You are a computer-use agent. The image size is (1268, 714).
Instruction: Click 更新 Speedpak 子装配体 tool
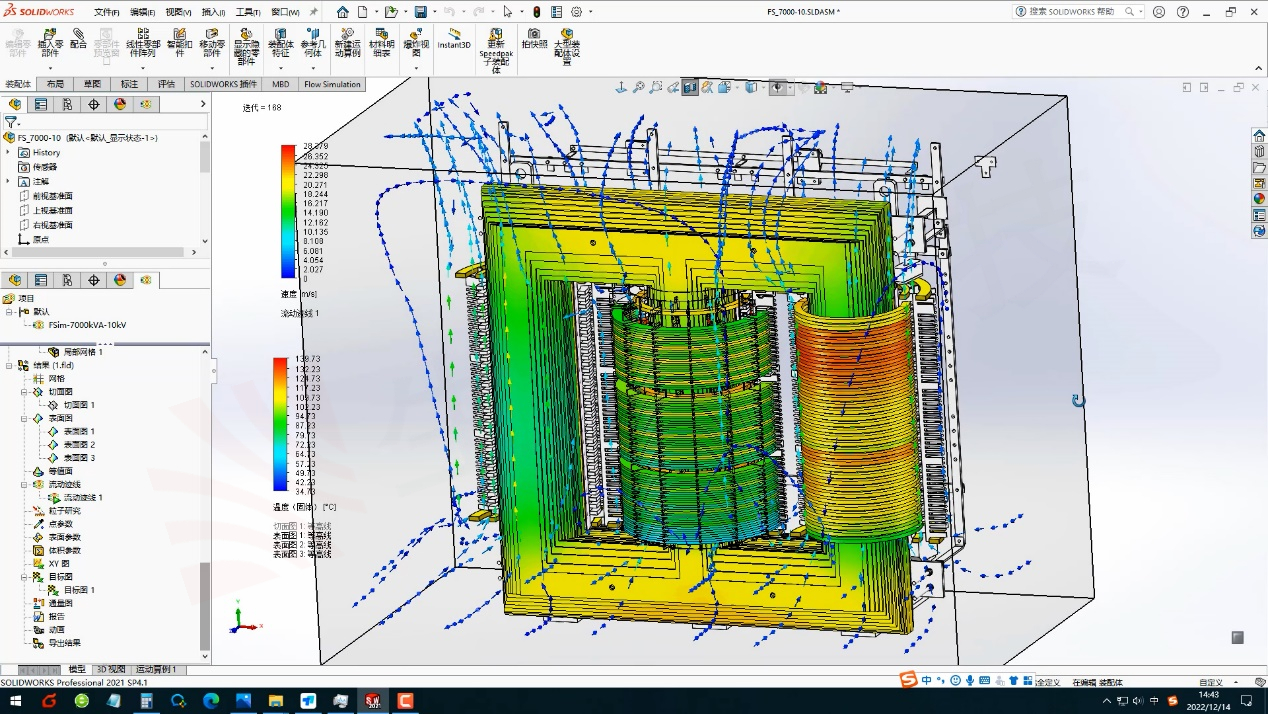[x=496, y=51]
